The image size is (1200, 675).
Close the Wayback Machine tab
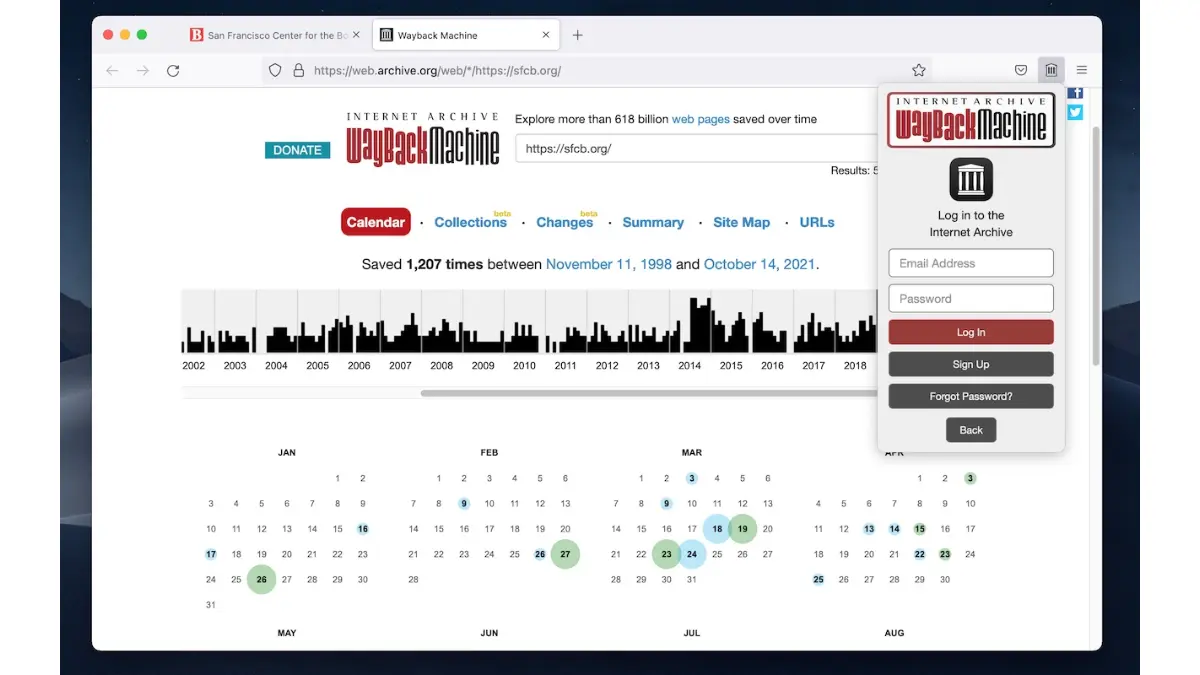[x=546, y=35]
